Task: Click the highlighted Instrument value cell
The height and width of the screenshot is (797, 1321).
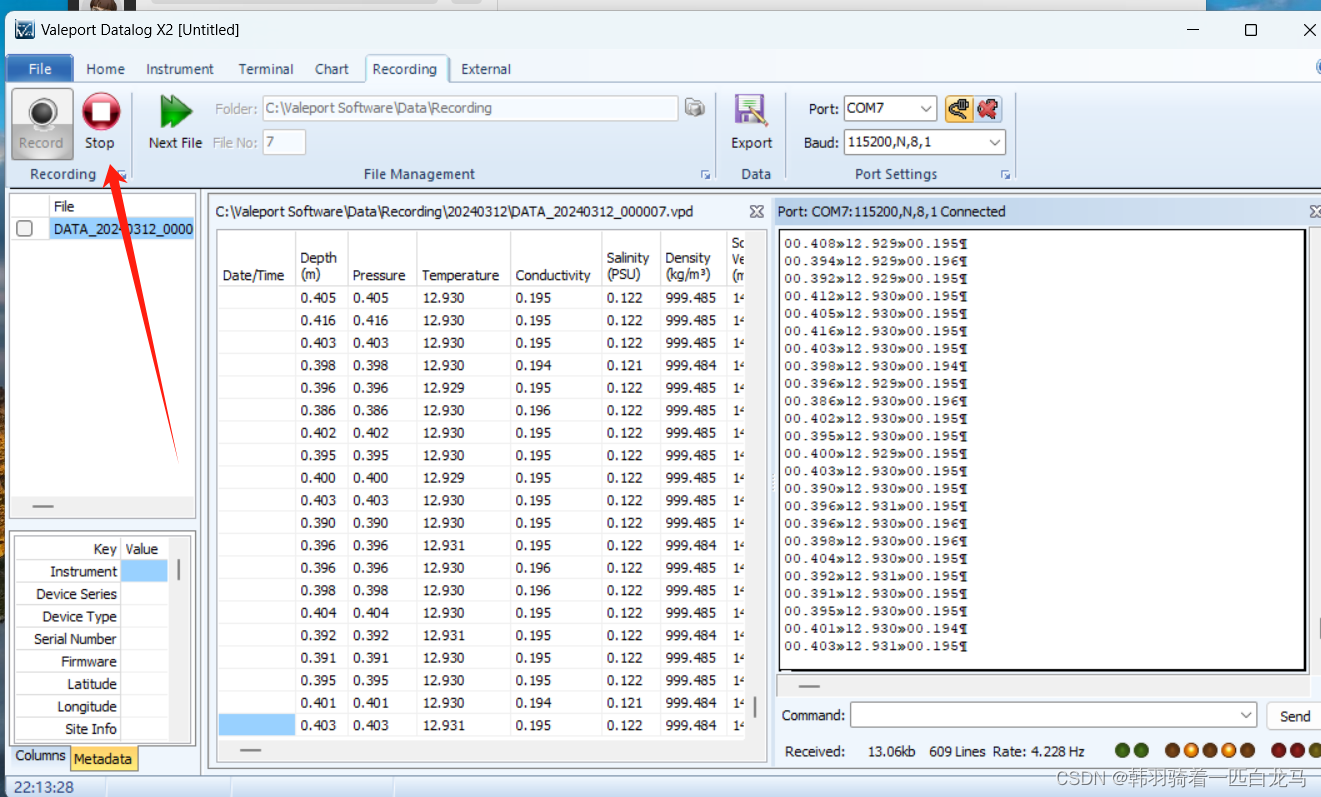Action: click(x=144, y=571)
